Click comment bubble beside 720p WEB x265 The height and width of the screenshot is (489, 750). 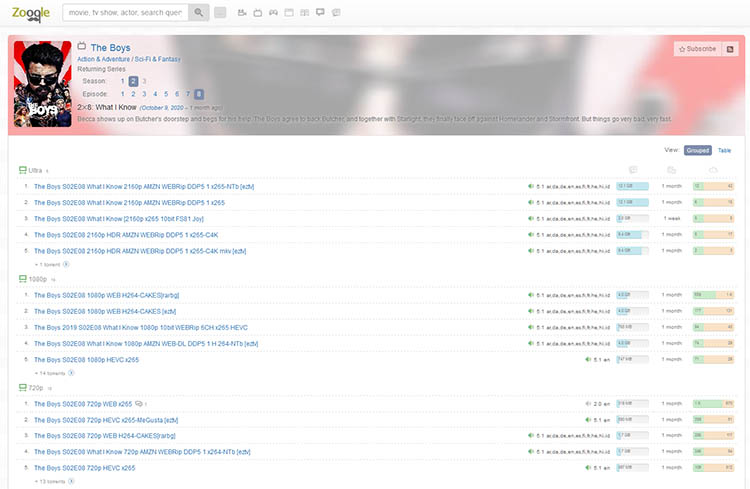point(139,404)
